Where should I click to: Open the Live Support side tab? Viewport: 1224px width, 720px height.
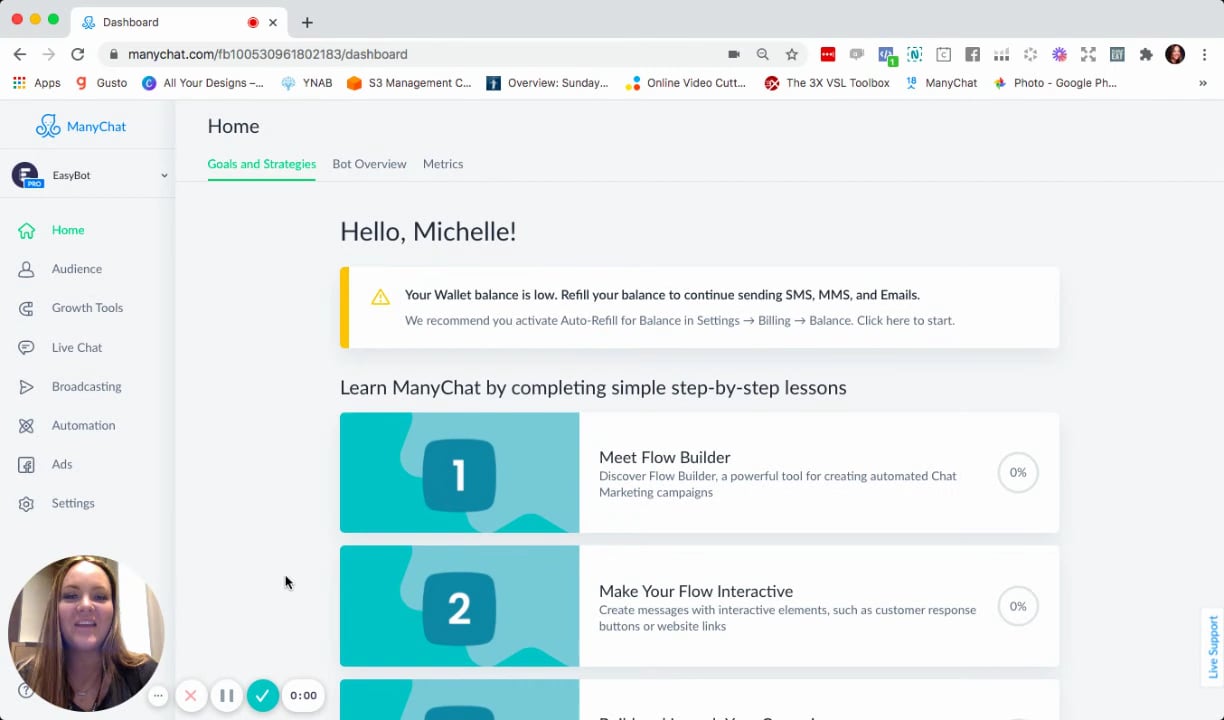point(1212,647)
